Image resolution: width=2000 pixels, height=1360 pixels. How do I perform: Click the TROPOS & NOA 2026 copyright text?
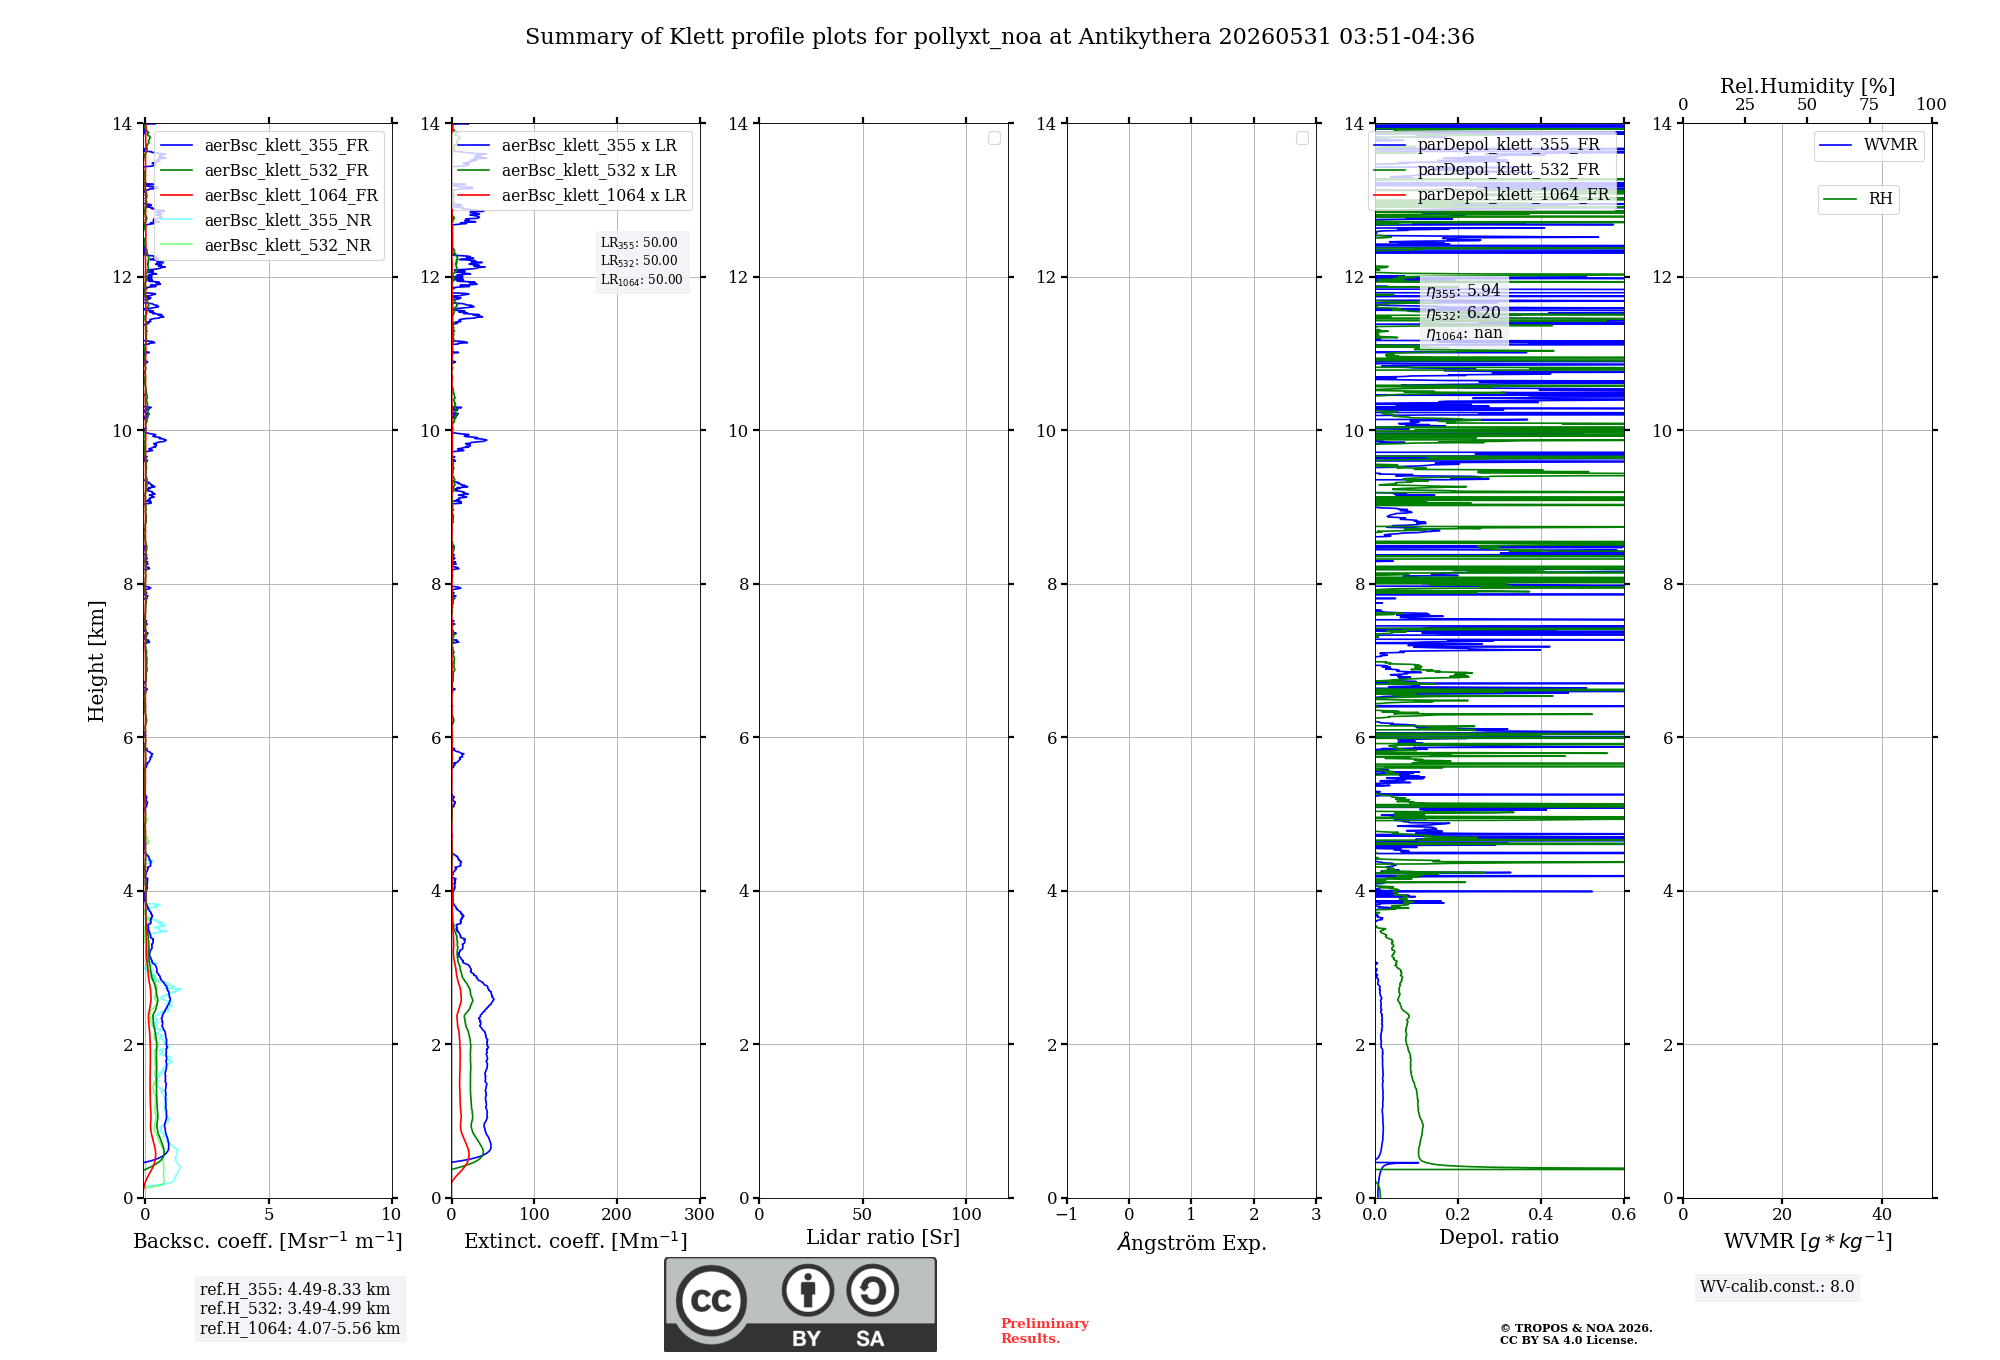[x=1576, y=1334]
